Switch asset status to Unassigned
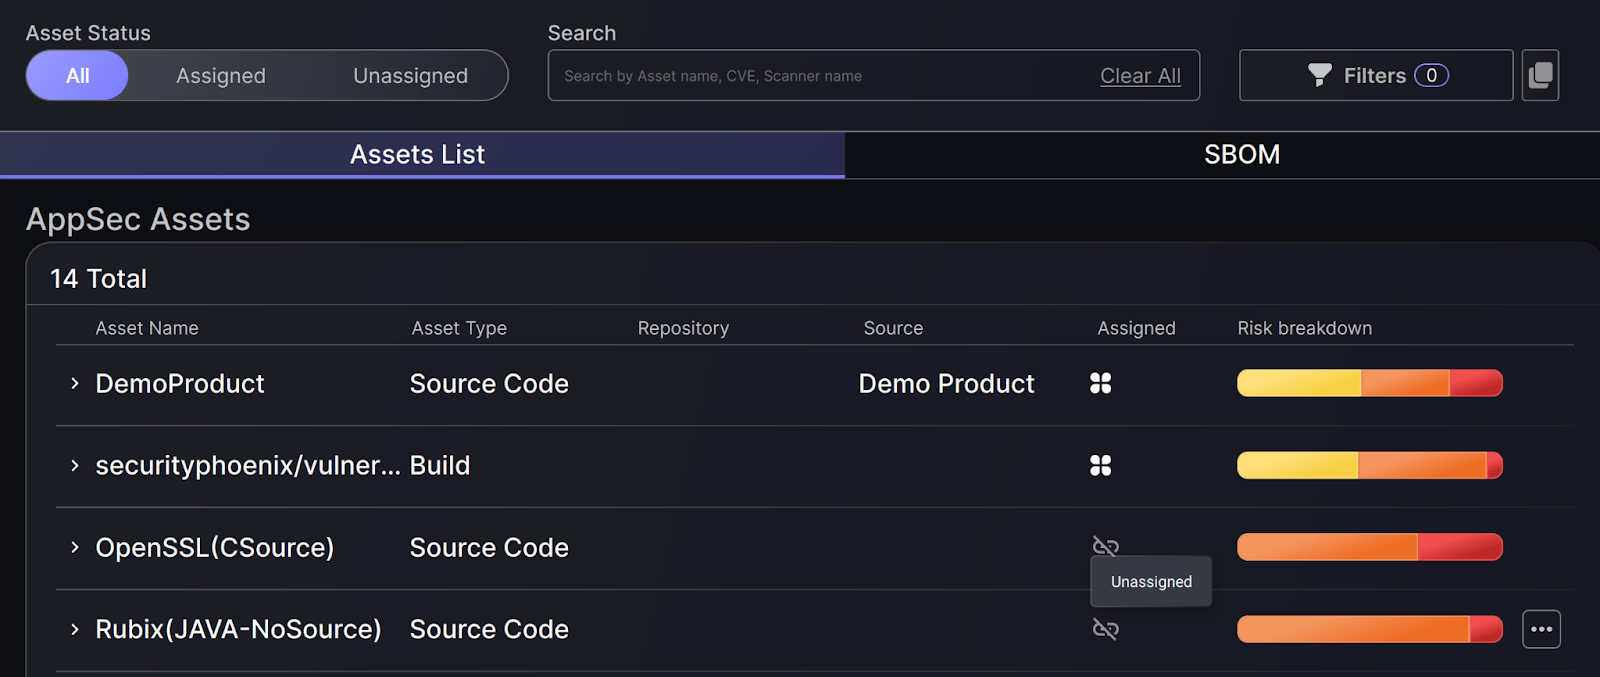1600x677 pixels. (x=410, y=75)
